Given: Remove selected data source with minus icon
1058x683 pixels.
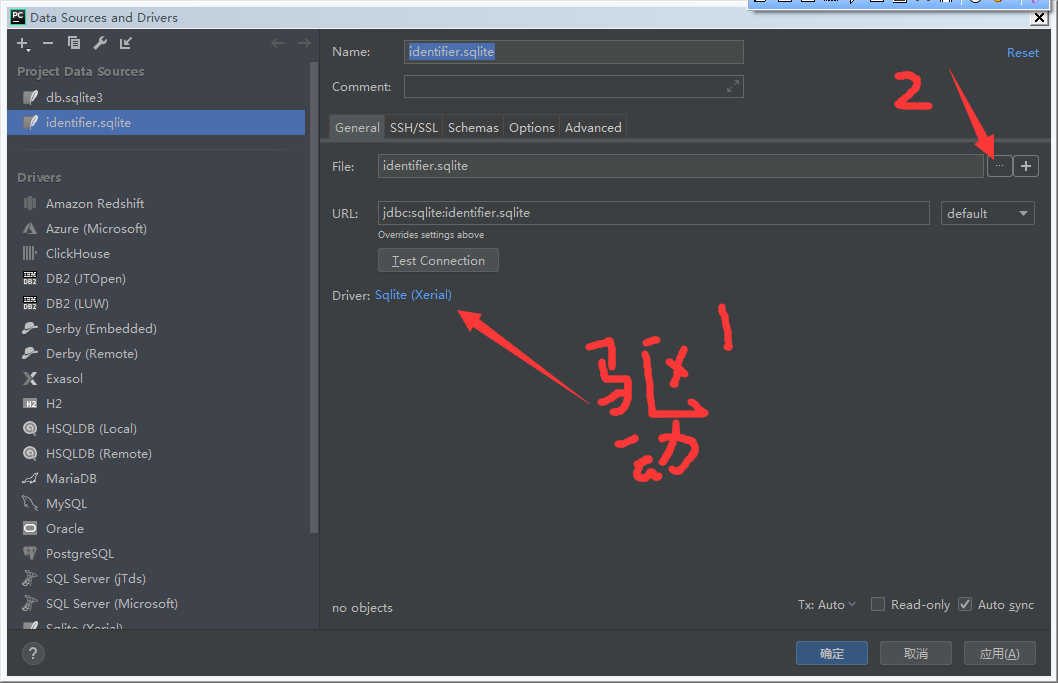Looking at the screenshot, I should 48,43.
